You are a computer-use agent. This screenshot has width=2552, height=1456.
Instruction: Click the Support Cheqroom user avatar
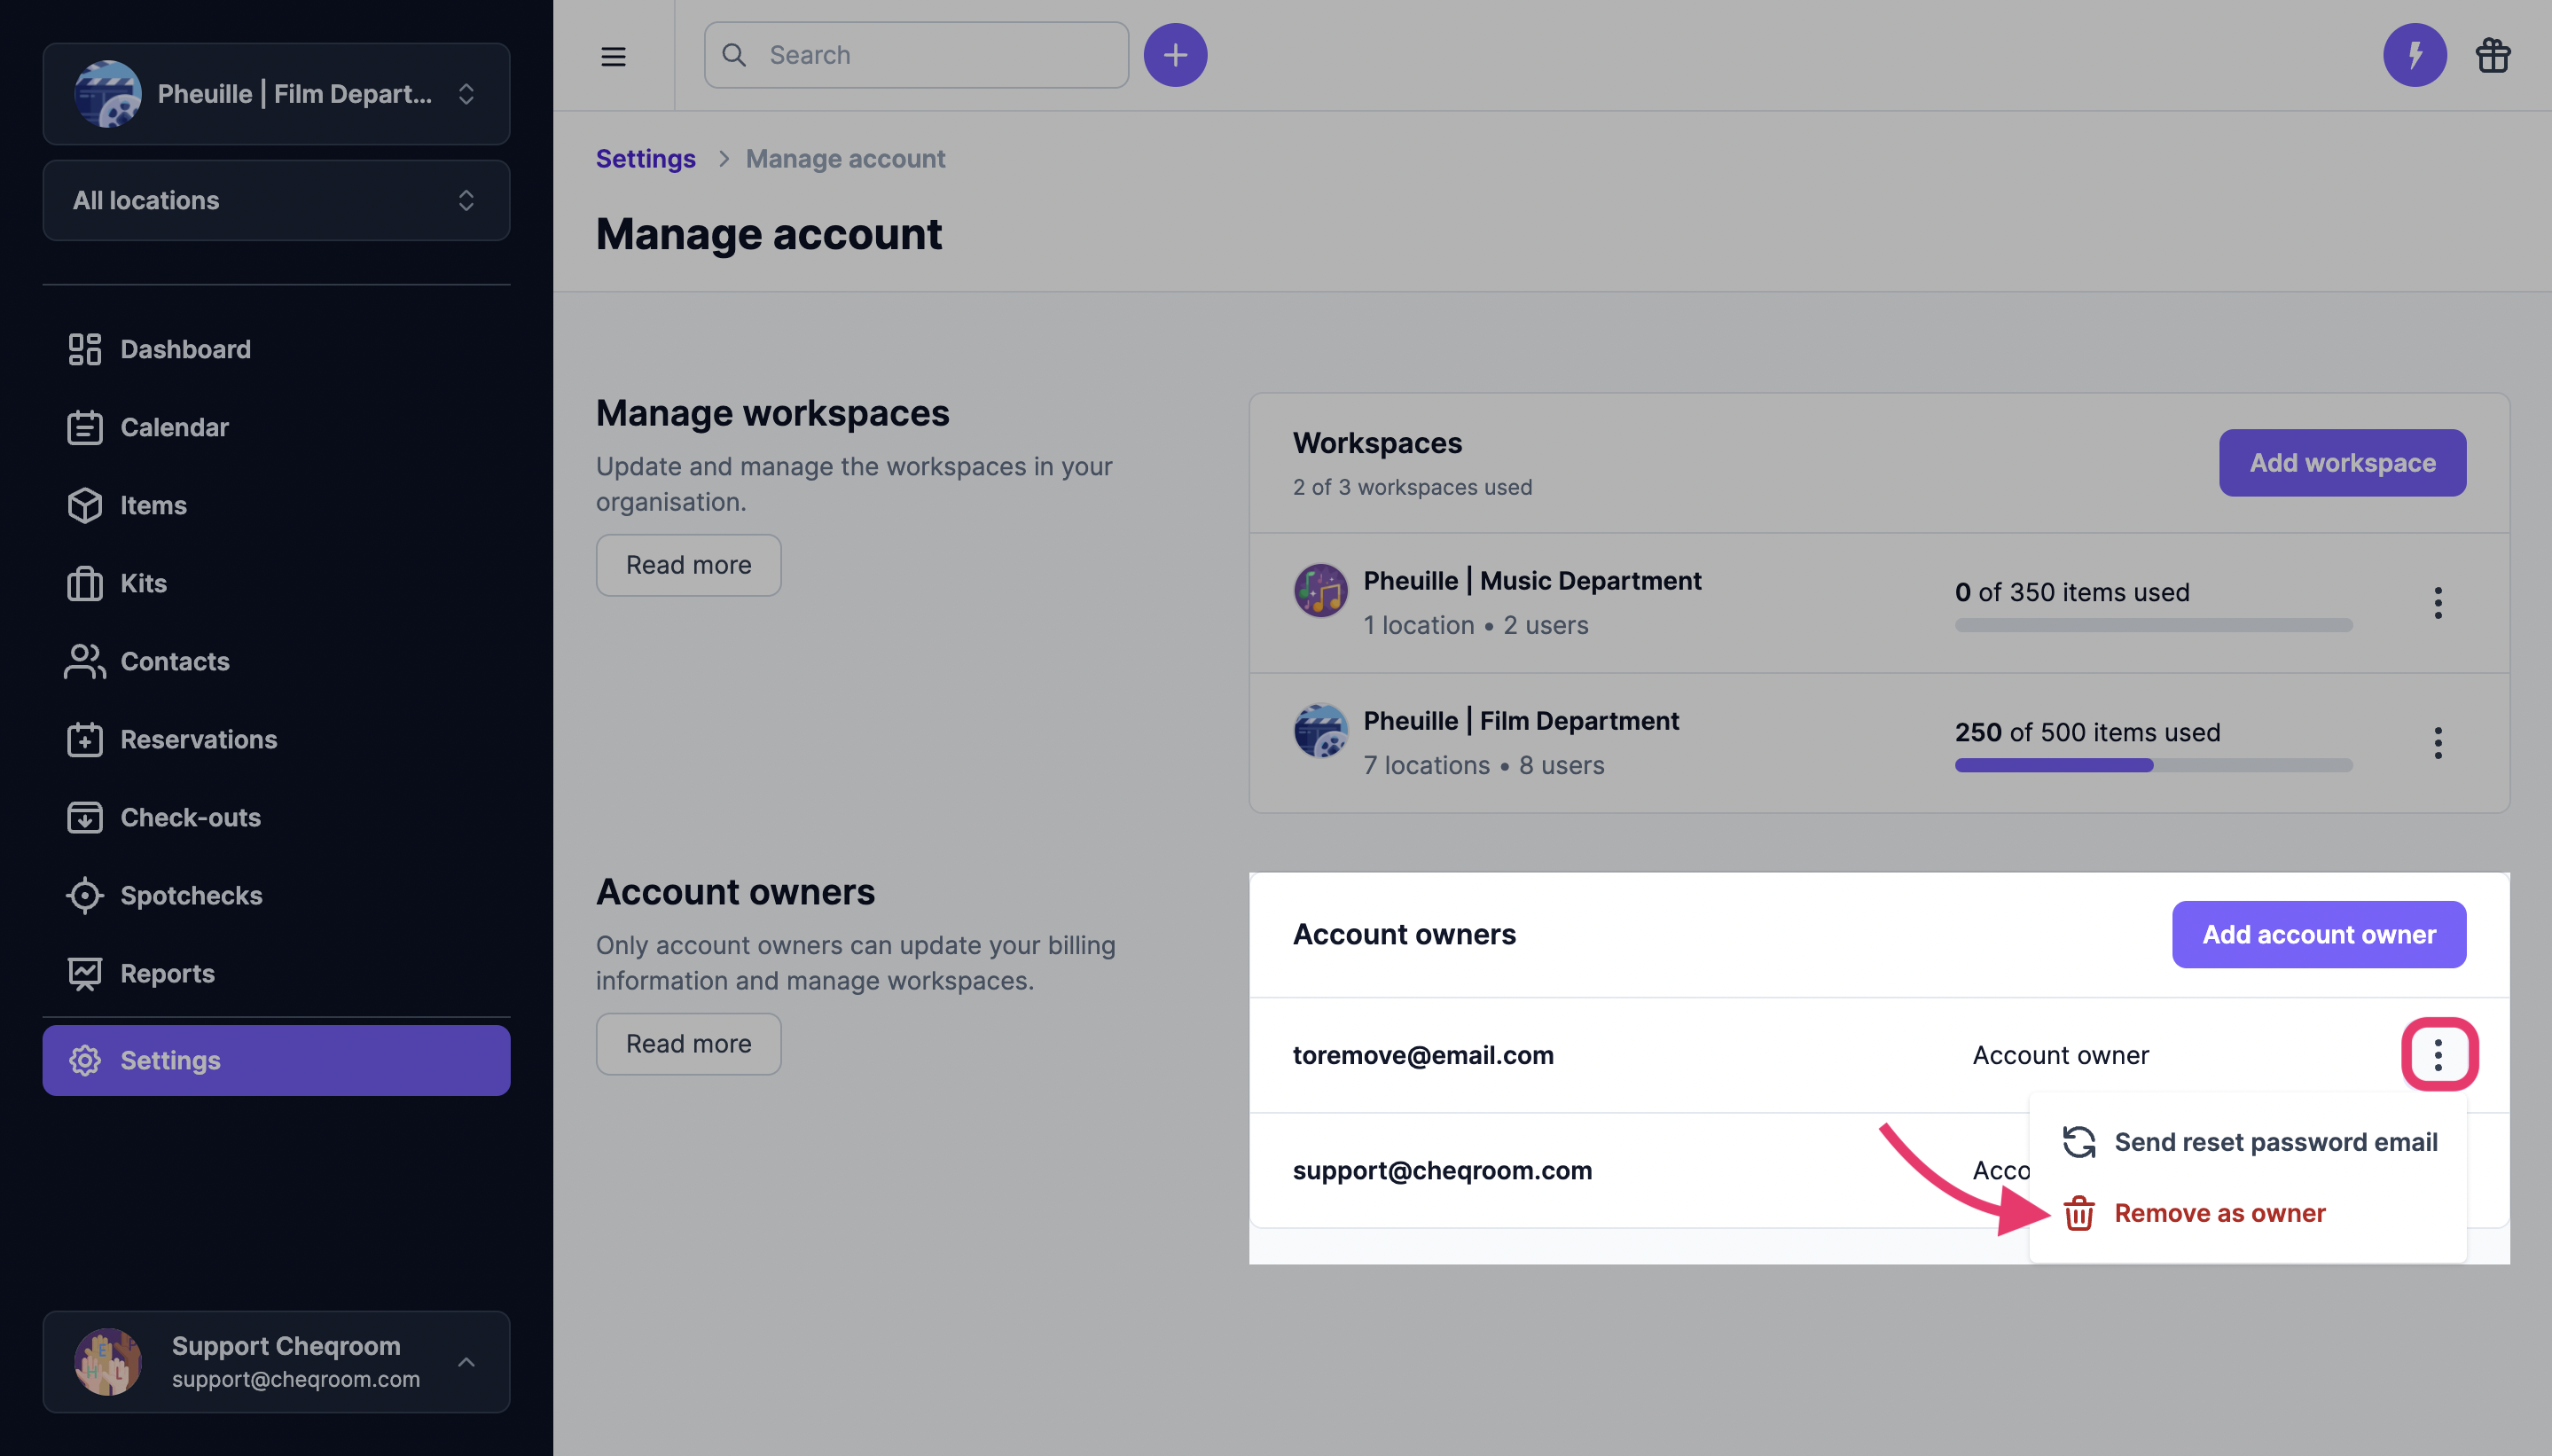click(x=108, y=1361)
